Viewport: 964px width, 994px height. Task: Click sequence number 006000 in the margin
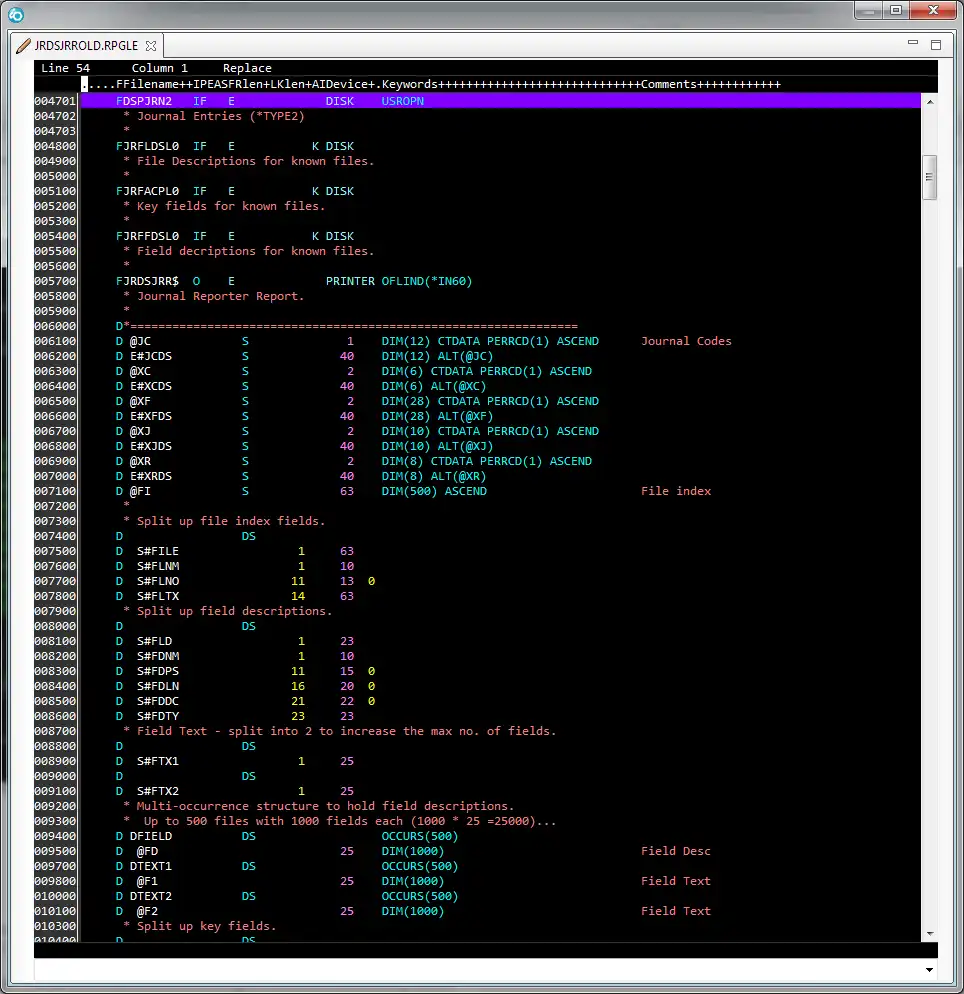click(55, 326)
